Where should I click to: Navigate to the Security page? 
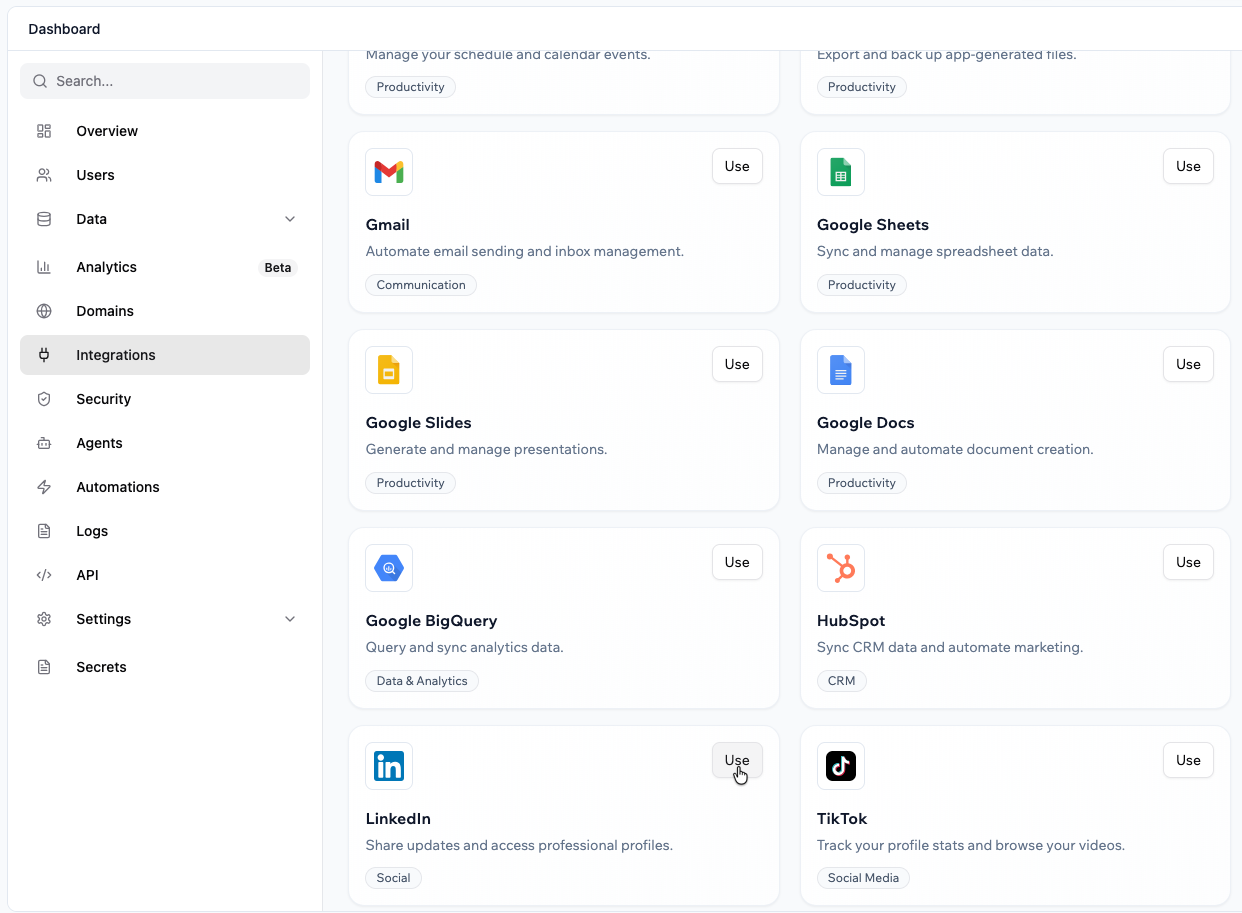pyautogui.click(x=104, y=399)
